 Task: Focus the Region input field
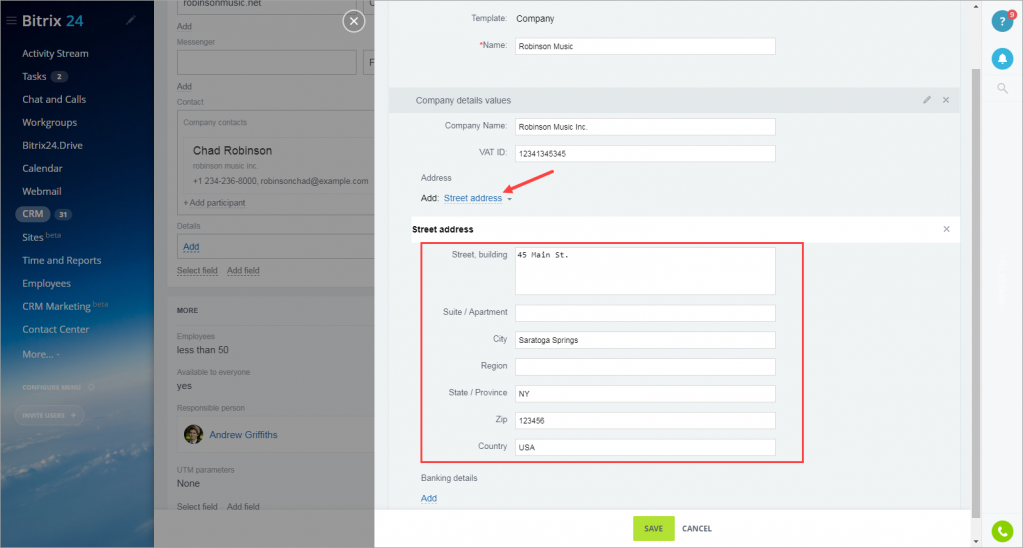pyautogui.click(x=645, y=367)
